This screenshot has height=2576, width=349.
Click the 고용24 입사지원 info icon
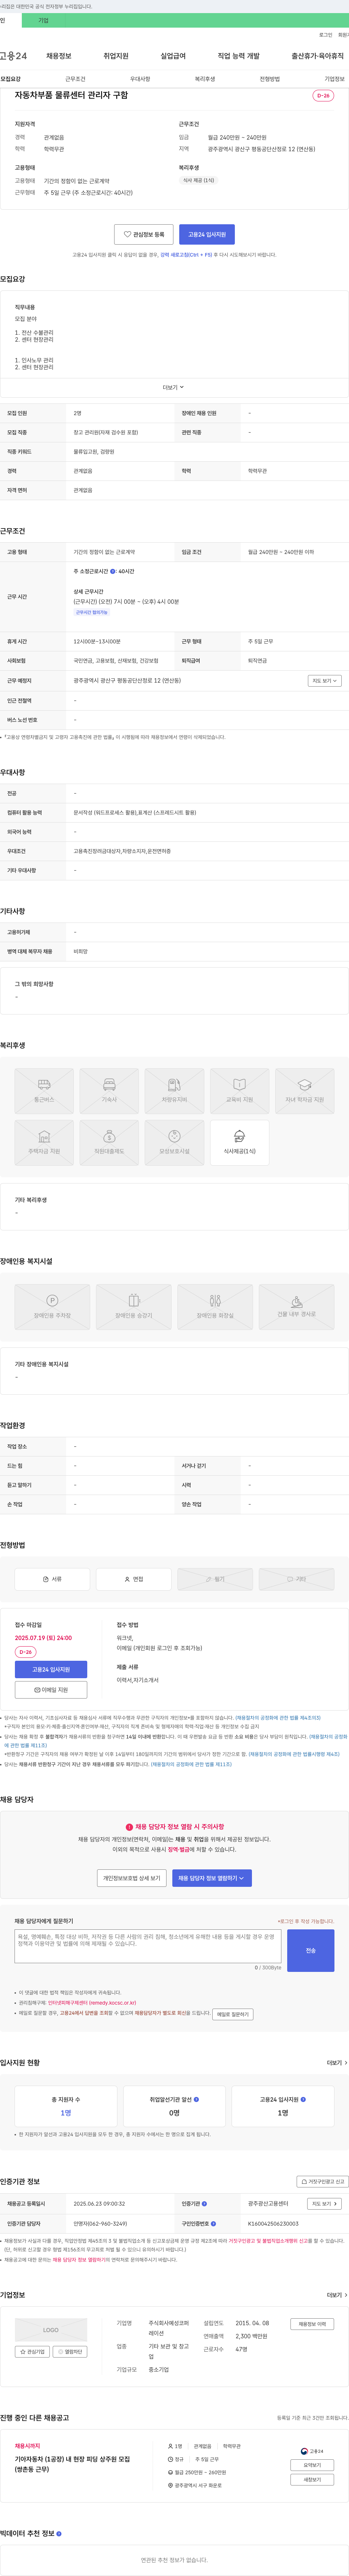[303, 2099]
